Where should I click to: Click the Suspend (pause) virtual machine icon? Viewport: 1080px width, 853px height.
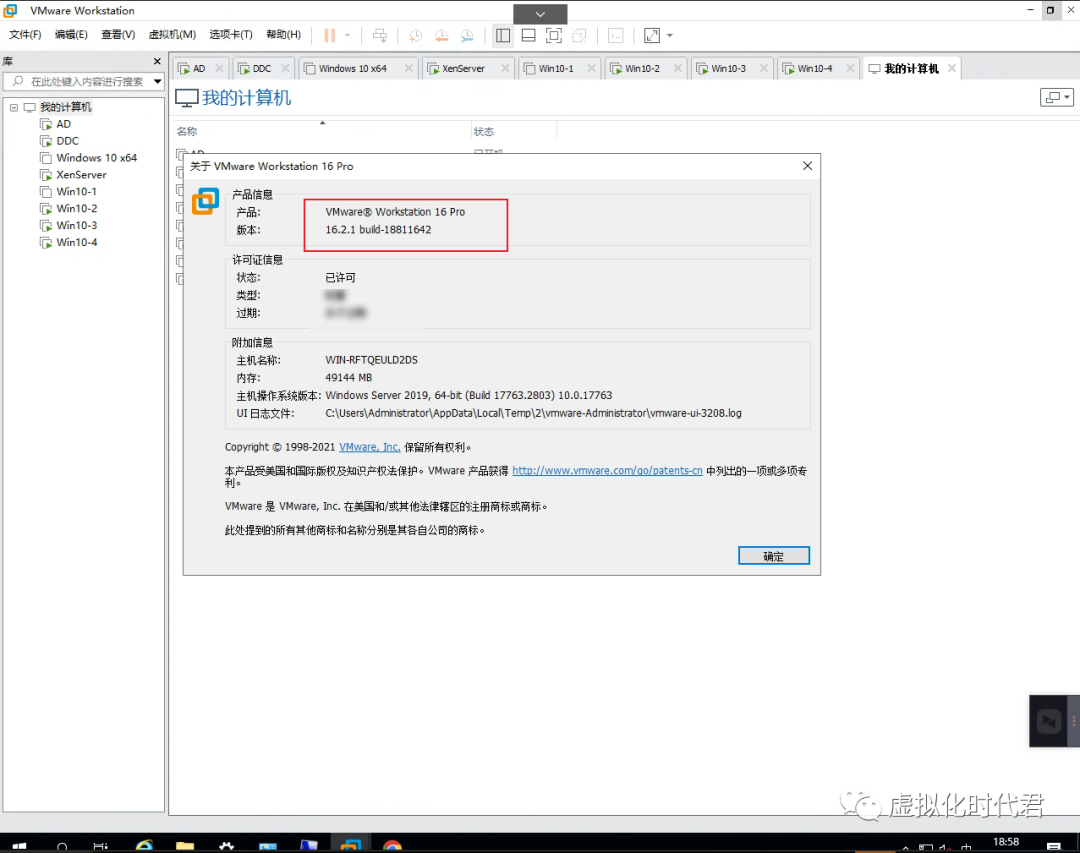click(x=330, y=35)
